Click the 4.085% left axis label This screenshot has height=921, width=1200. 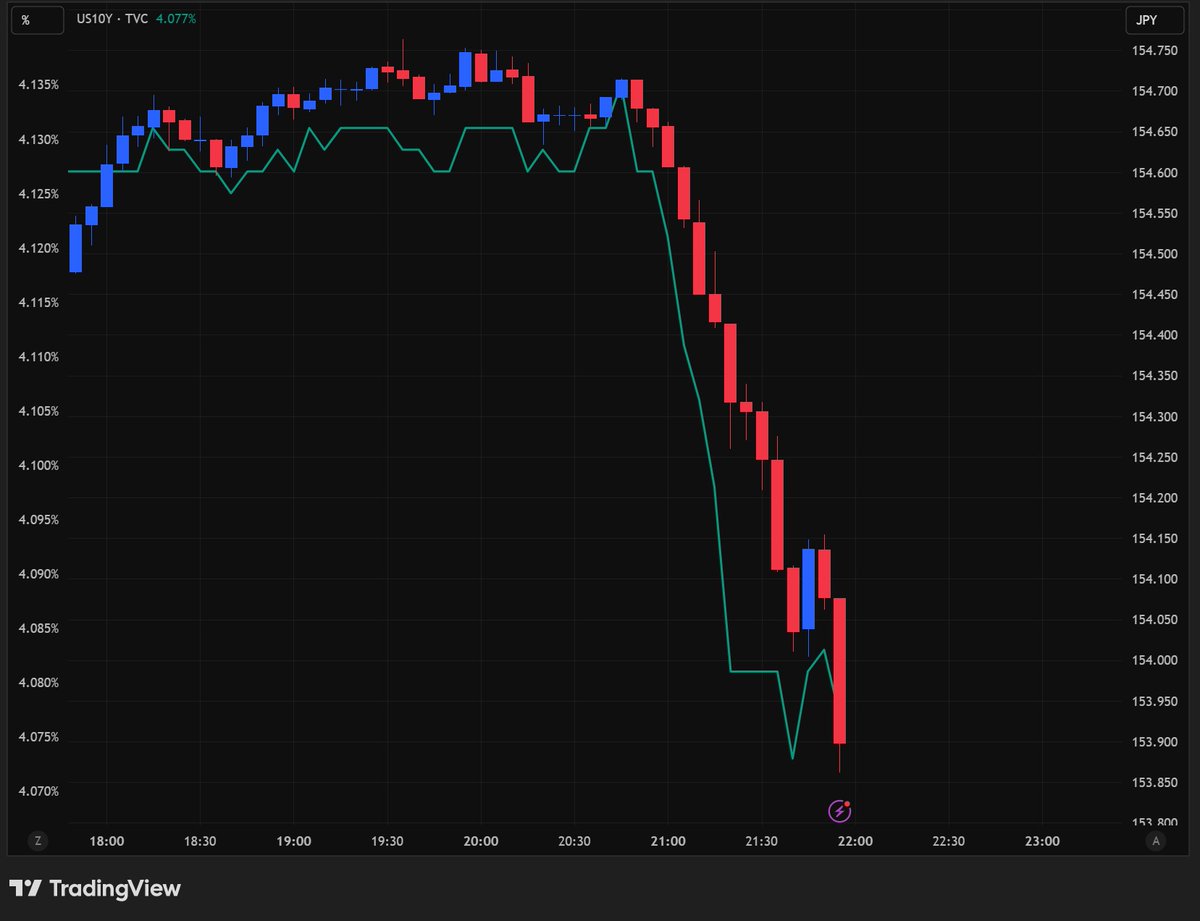[x=38, y=628]
